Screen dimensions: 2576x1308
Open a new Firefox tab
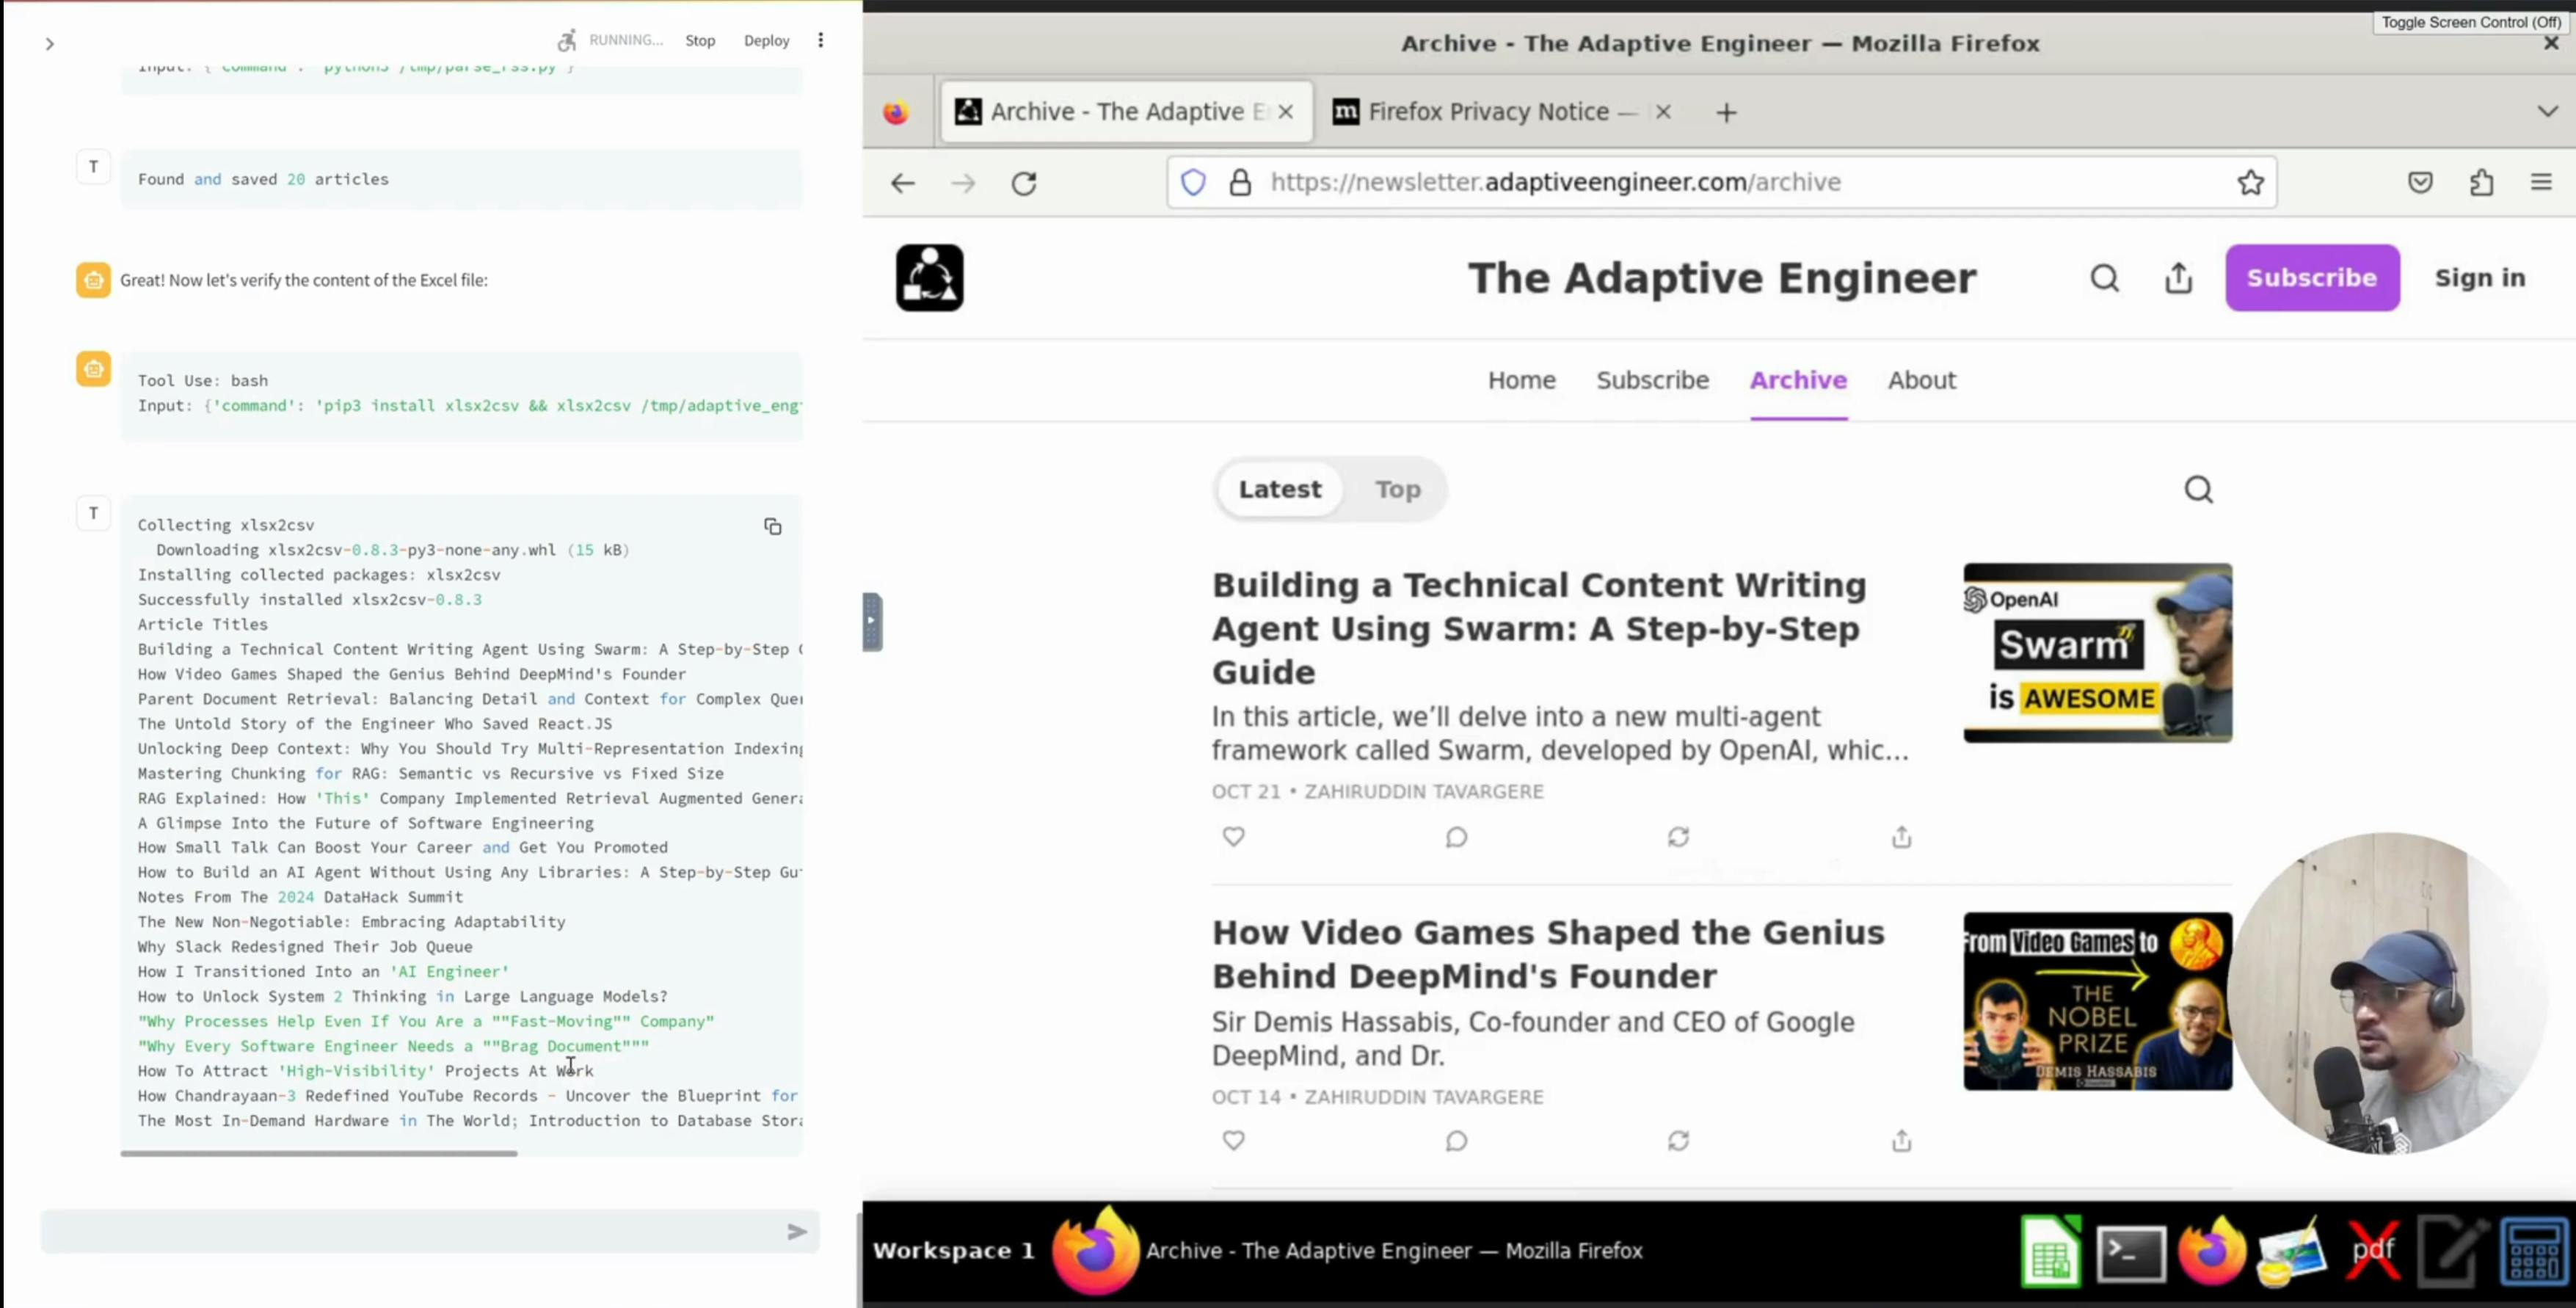[1726, 112]
